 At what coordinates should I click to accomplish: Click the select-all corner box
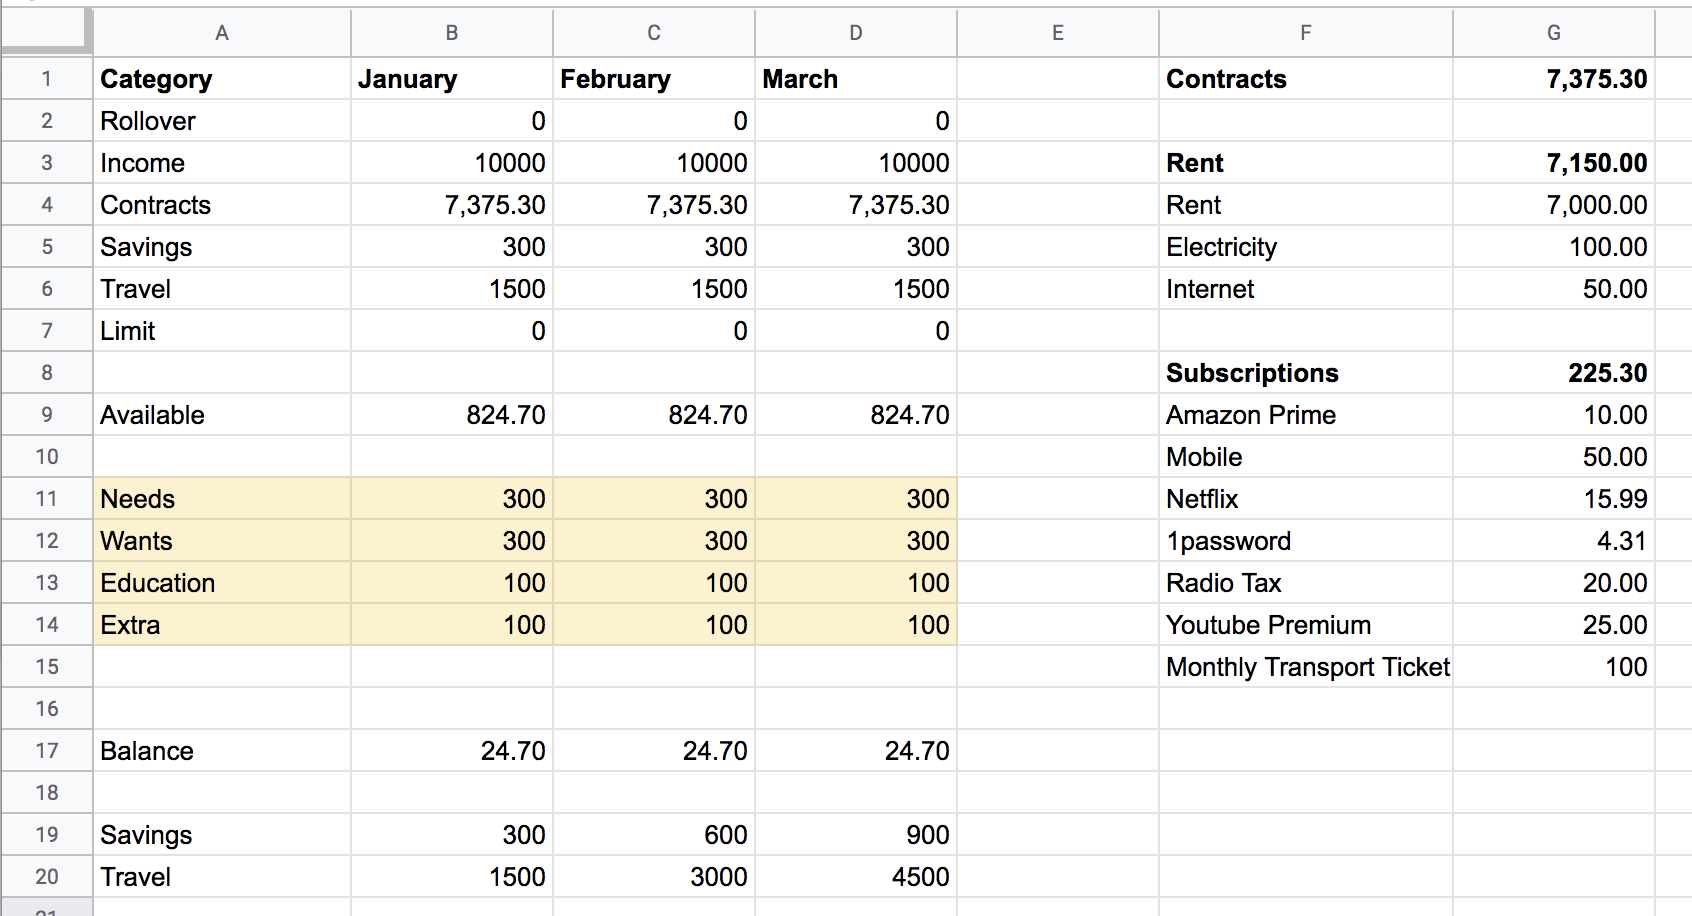click(46, 31)
